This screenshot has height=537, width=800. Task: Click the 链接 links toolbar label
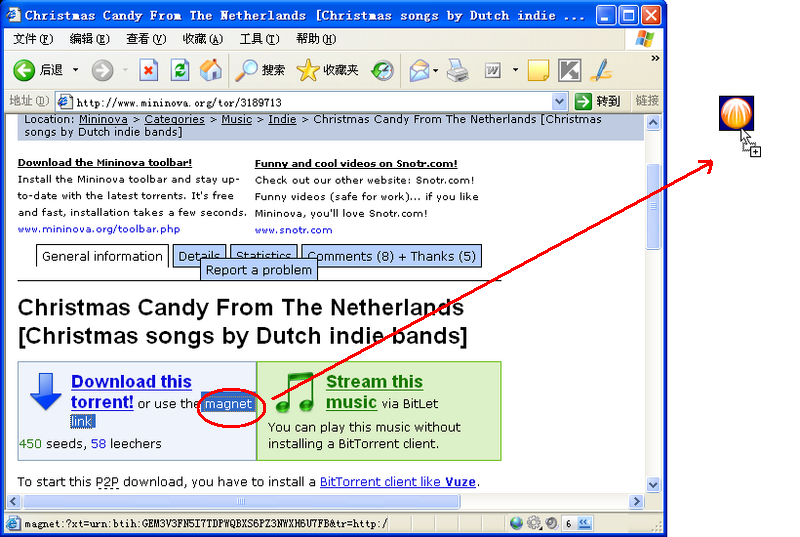647,101
